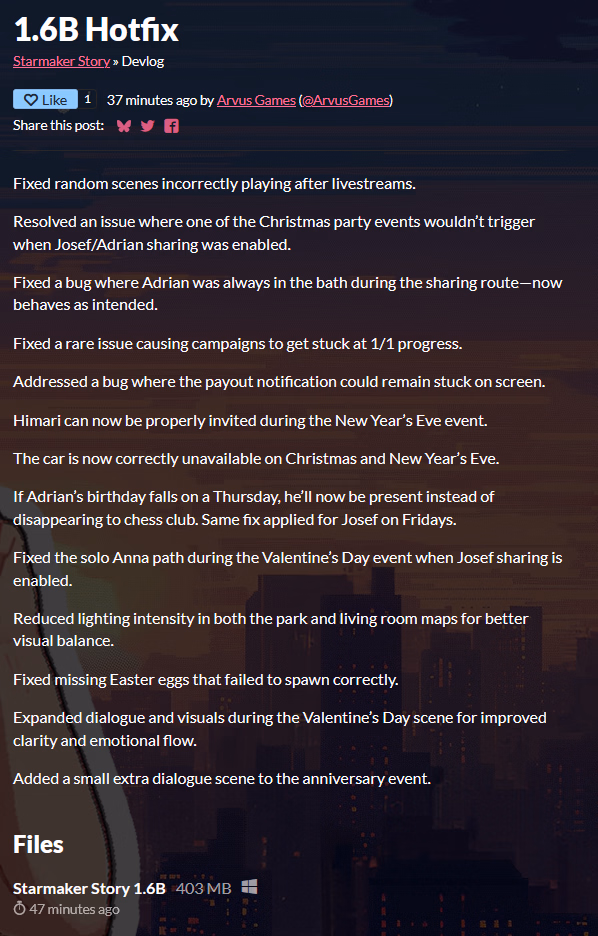Share the post via Facebook icon

[x=171, y=126]
